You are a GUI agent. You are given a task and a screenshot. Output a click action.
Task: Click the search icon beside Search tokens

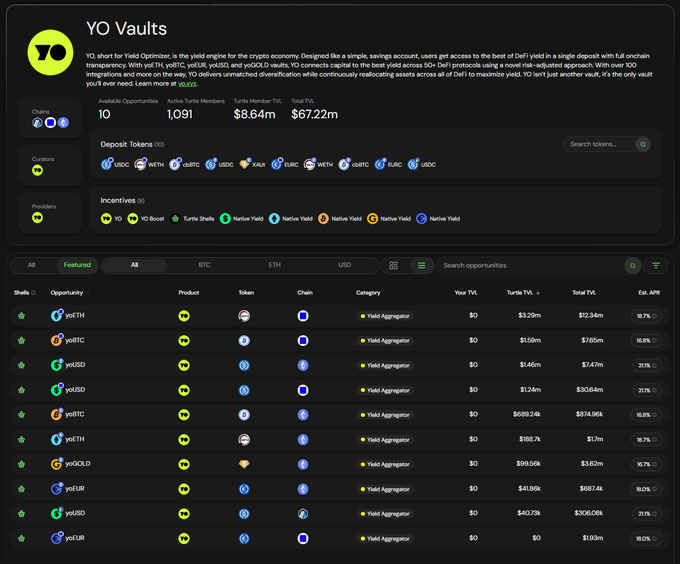coord(643,144)
